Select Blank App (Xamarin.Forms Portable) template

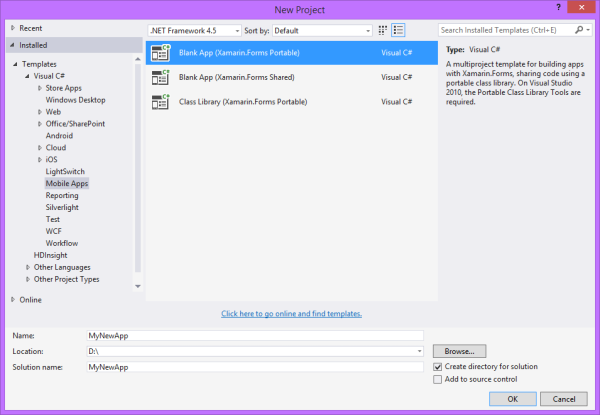292,53
